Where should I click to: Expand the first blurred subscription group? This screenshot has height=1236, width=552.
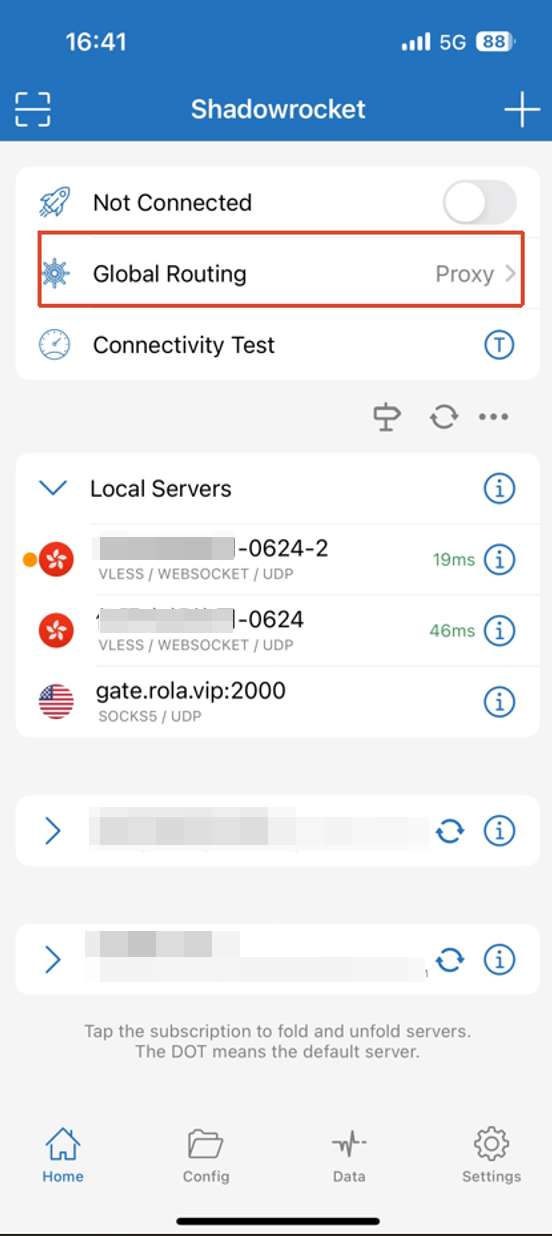[53, 830]
